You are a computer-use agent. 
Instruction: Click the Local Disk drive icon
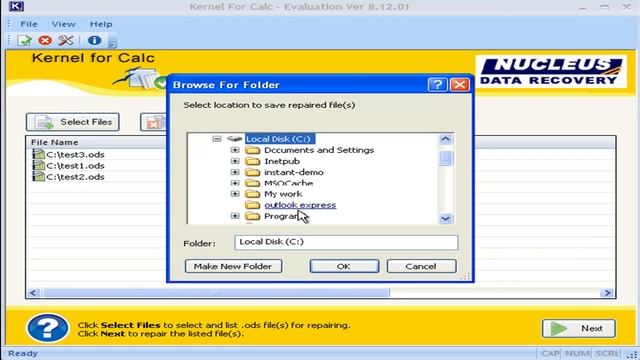click(x=234, y=139)
